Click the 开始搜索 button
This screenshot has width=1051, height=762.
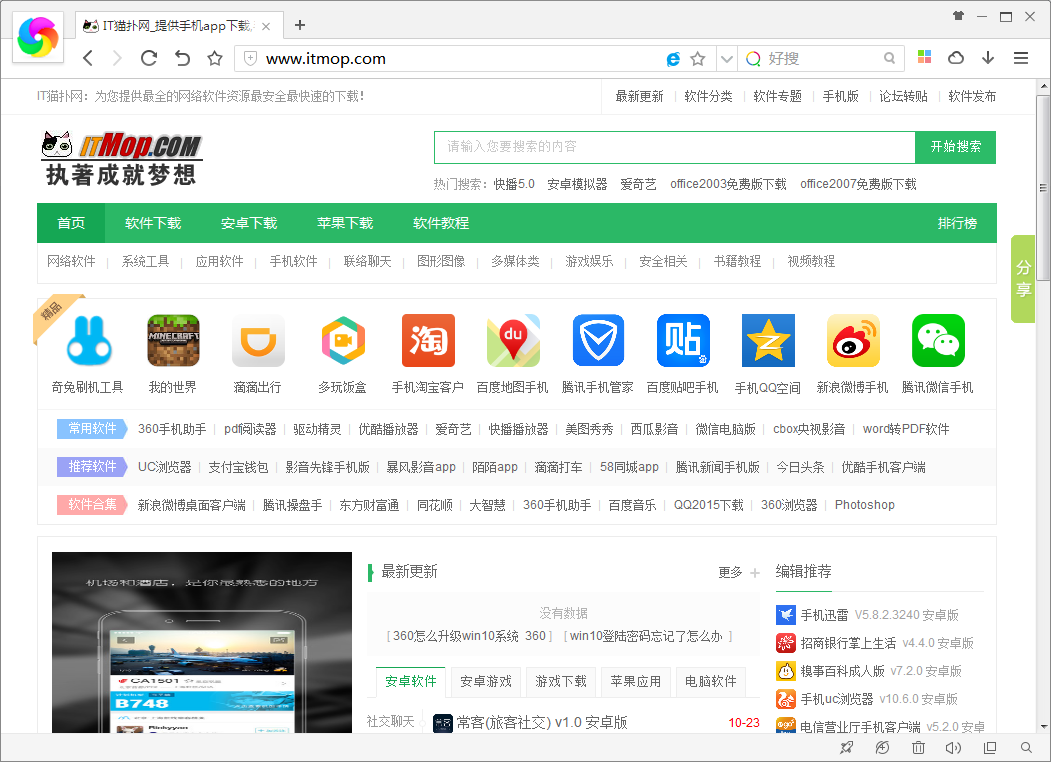click(x=955, y=147)
